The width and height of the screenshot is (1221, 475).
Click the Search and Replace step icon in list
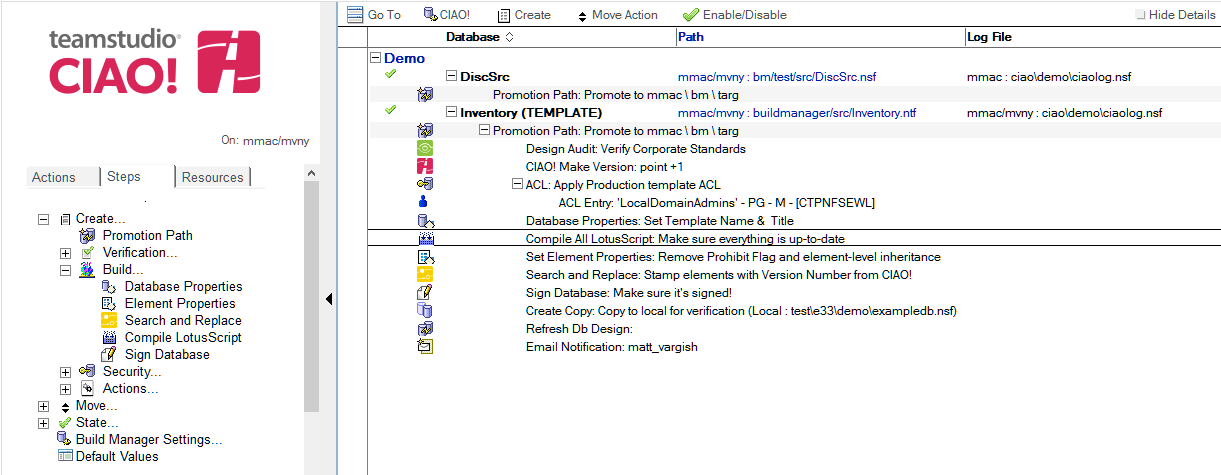pyautogui.click(x=425, y=275)
